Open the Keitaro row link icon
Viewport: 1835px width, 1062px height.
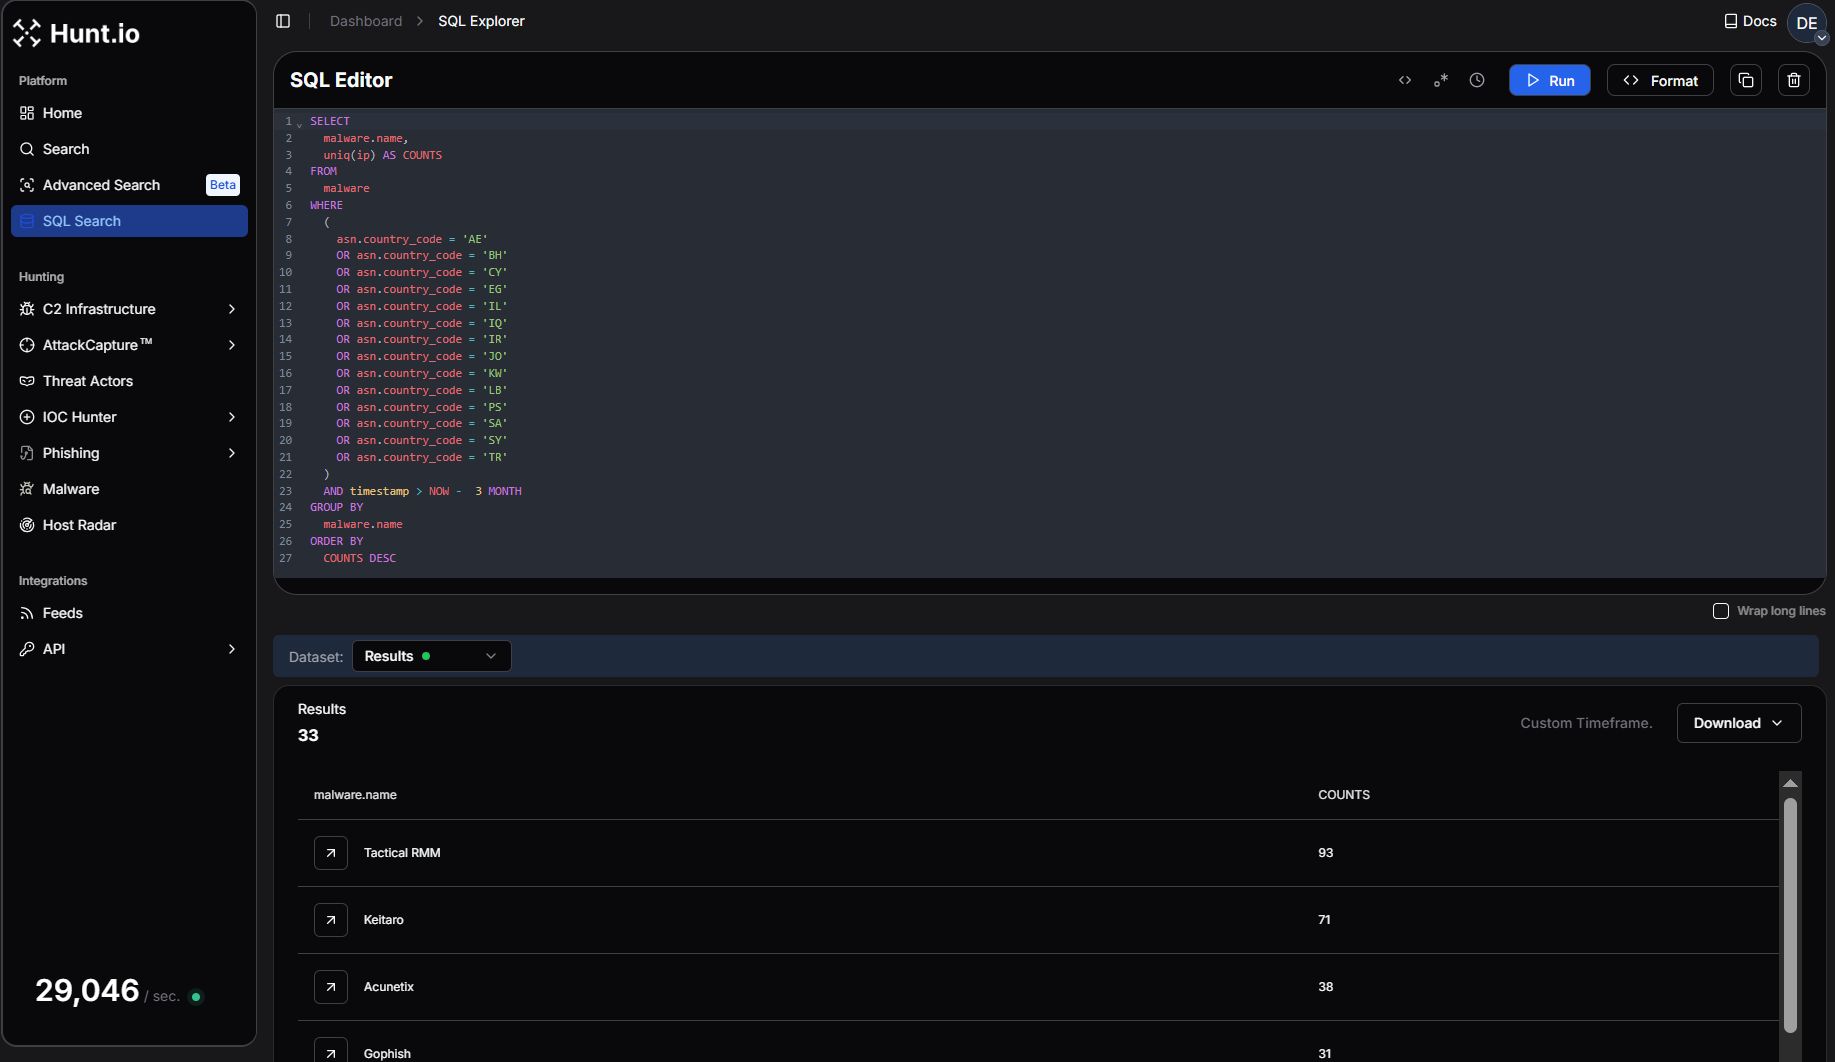tap(331, 920)
